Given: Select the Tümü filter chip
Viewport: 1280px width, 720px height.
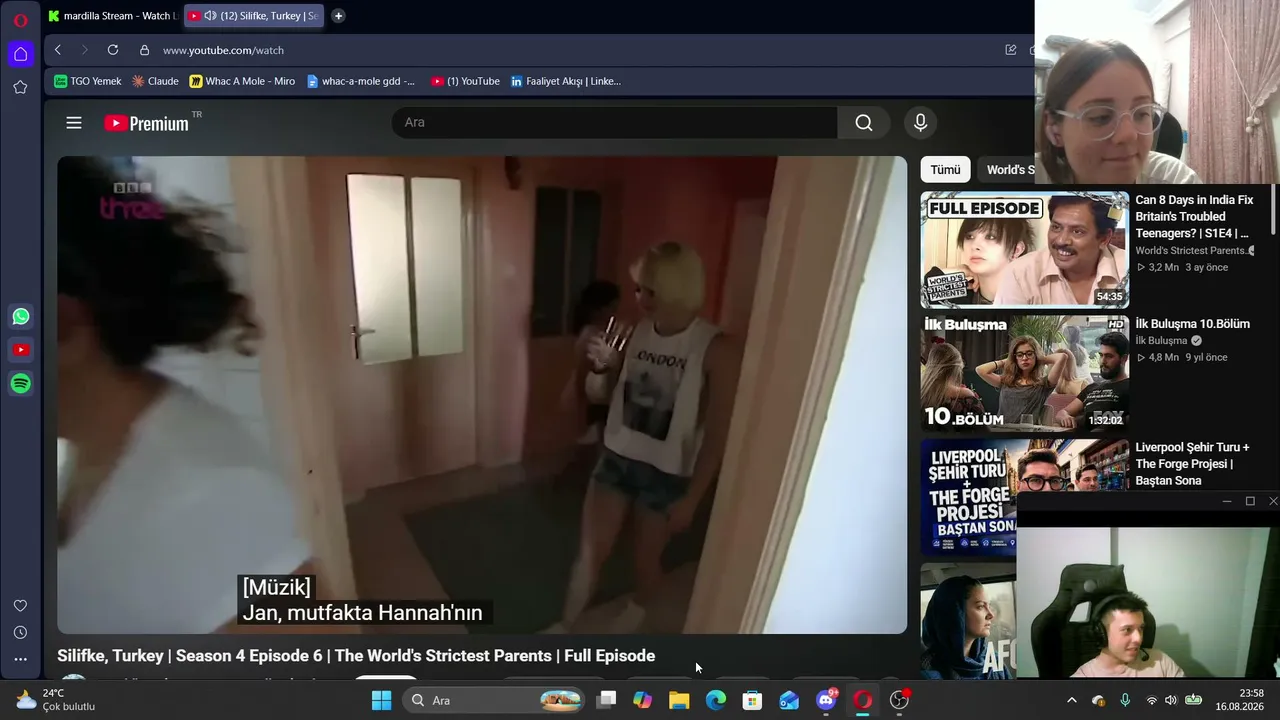Looking at the screenshot, I should (x=945, y=170).
